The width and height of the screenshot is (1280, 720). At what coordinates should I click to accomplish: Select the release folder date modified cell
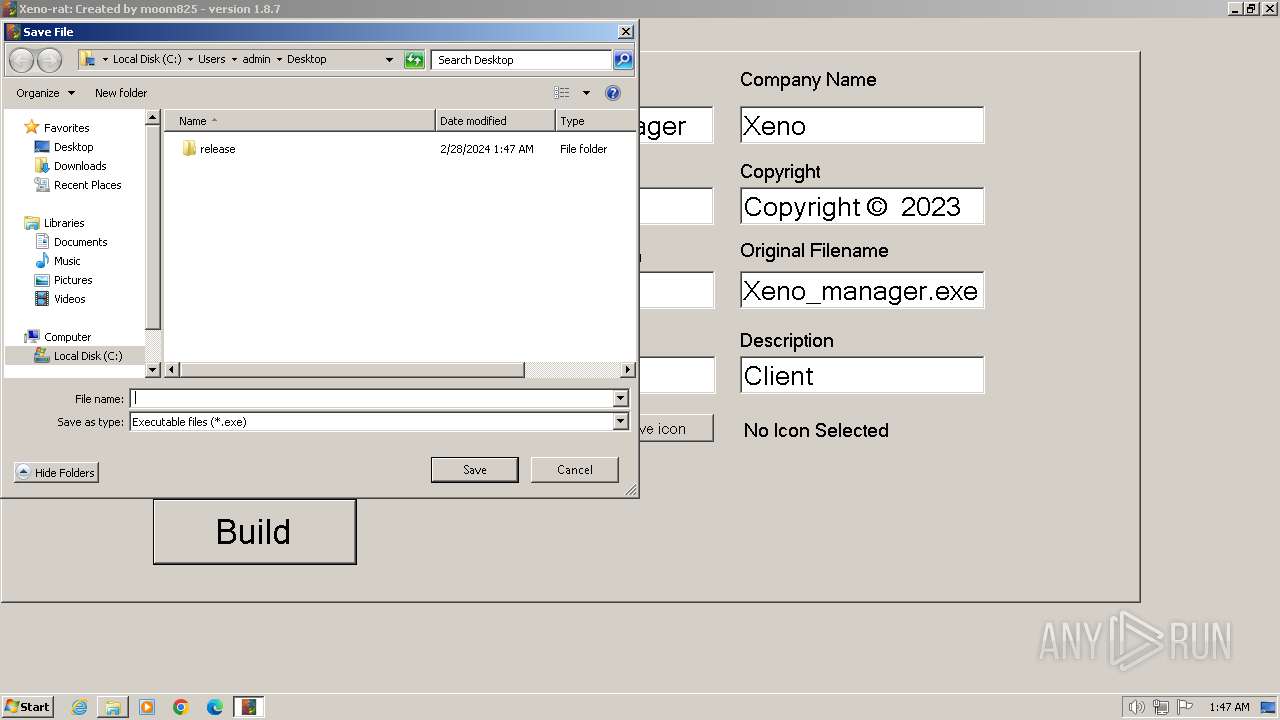[x=487, y=149]
